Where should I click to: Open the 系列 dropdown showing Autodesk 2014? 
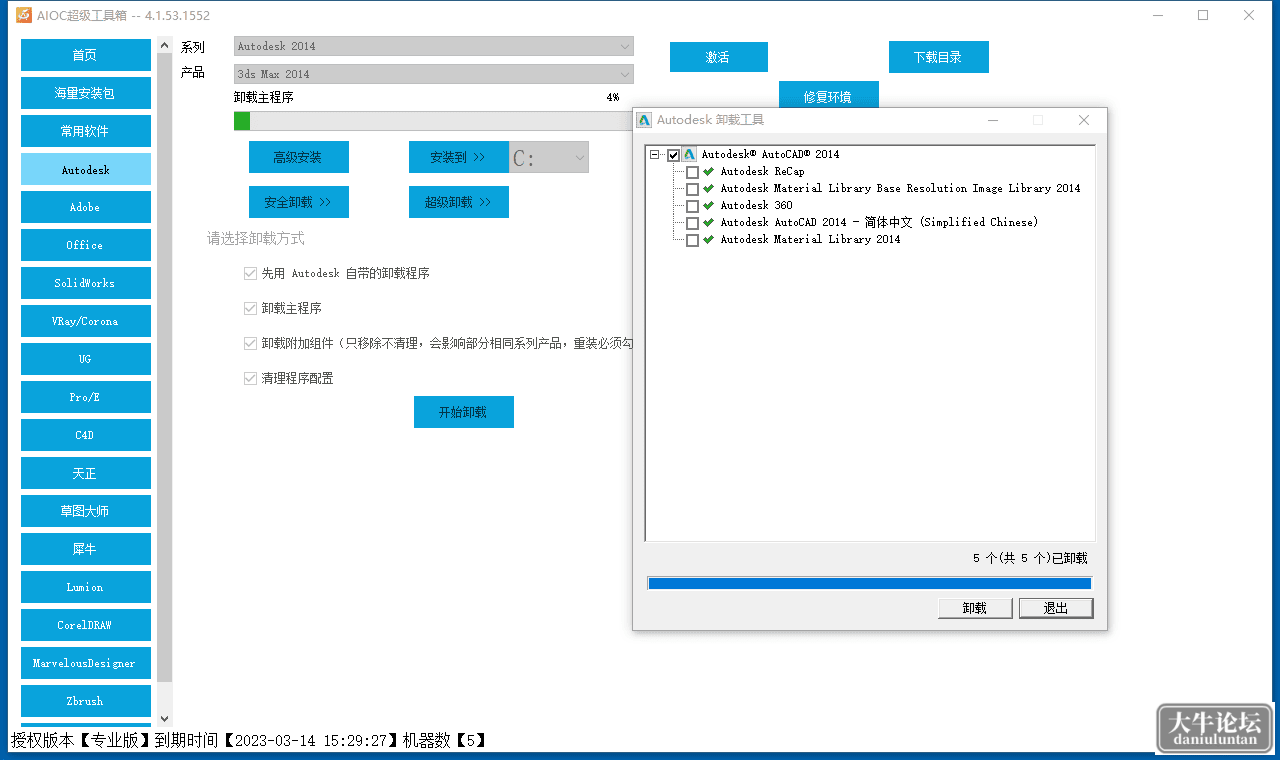click(434, 47)
